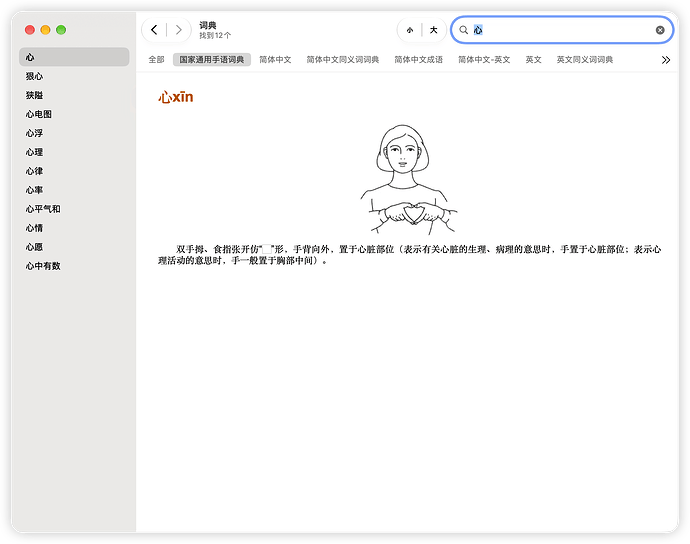Switch to the 全部 dictionary tab
This screenshot has height=544, width=690.
[156, 59]
